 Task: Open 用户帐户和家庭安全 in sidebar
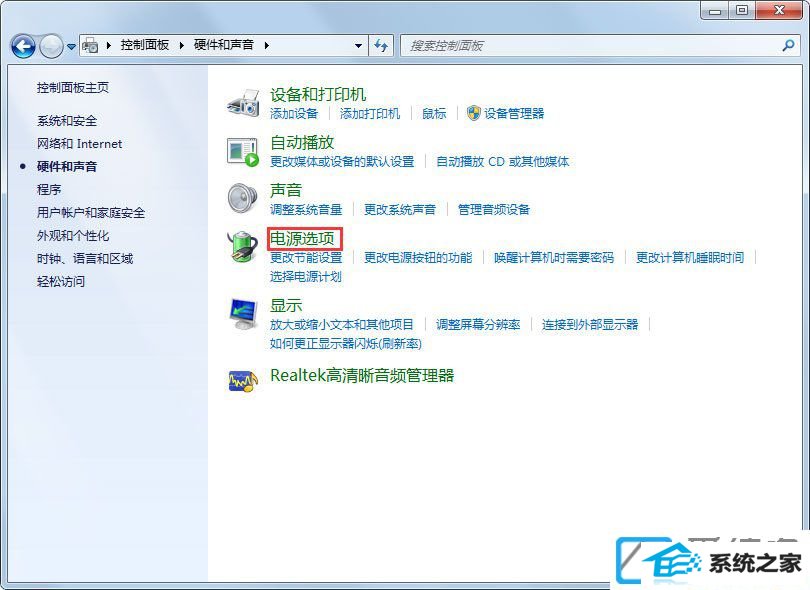coord(91,212)
